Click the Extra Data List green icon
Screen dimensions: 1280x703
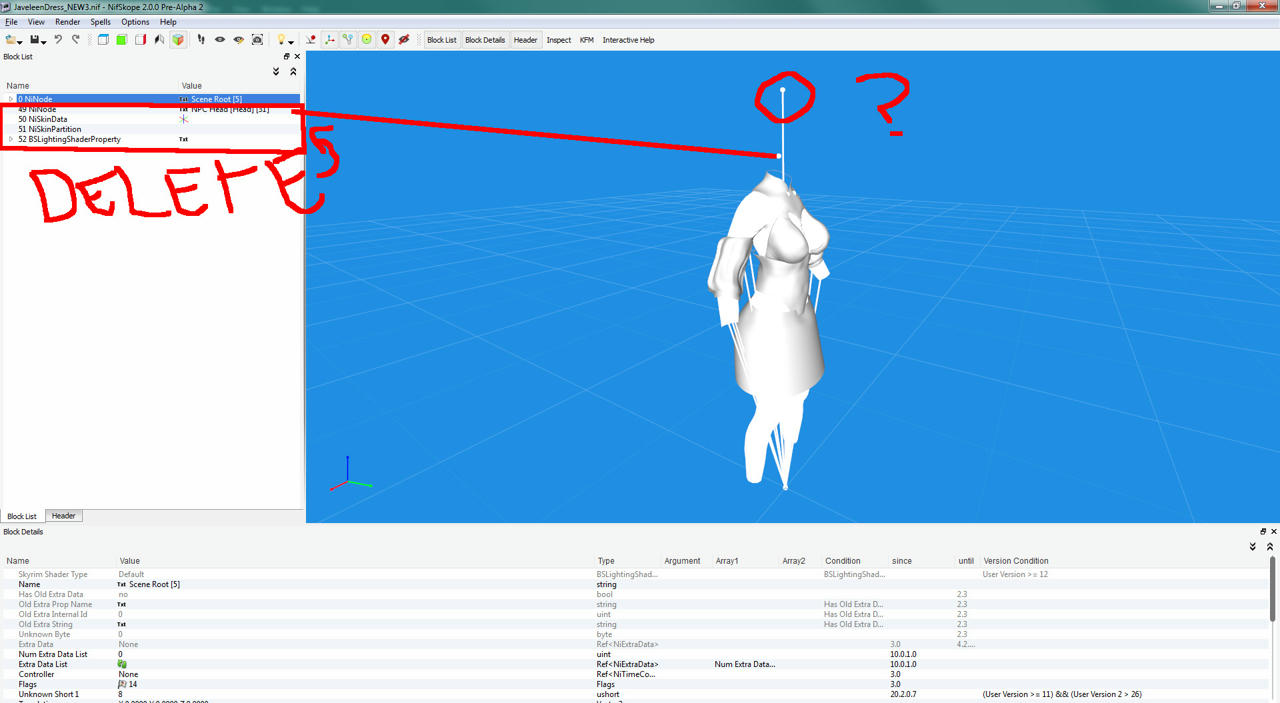pos(122,664)
